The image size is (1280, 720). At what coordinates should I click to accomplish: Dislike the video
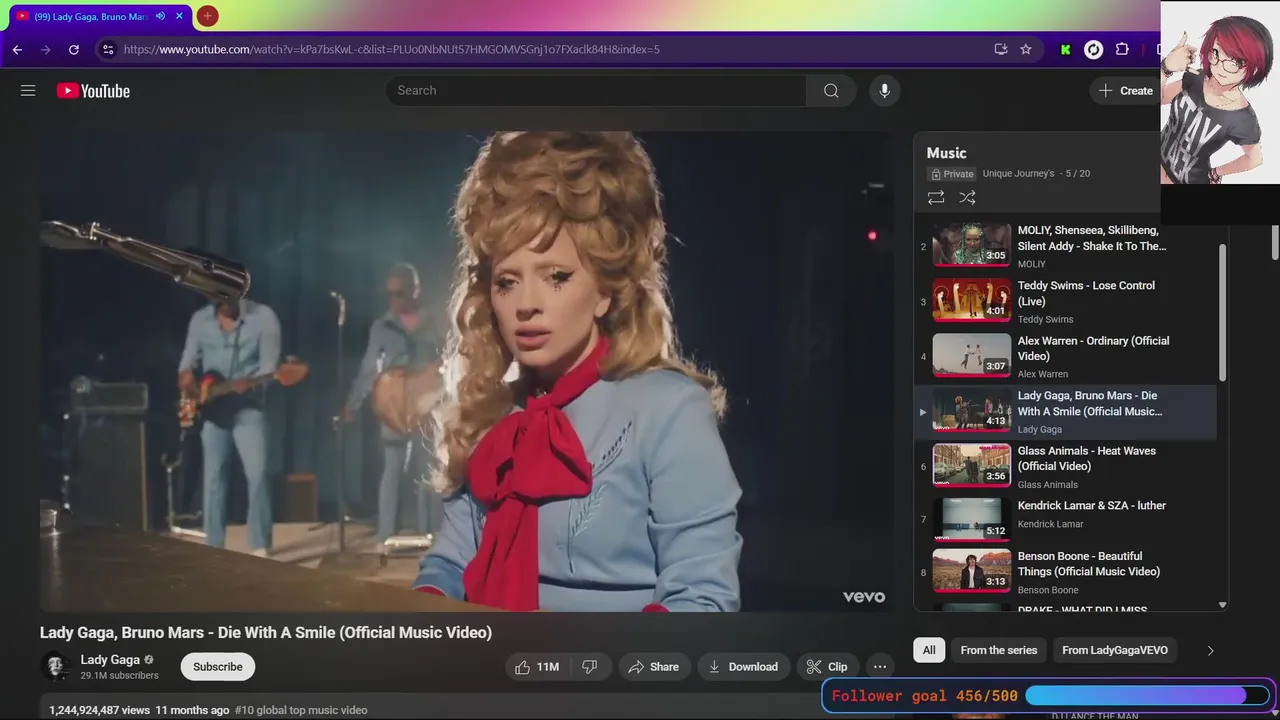point(590,667)
